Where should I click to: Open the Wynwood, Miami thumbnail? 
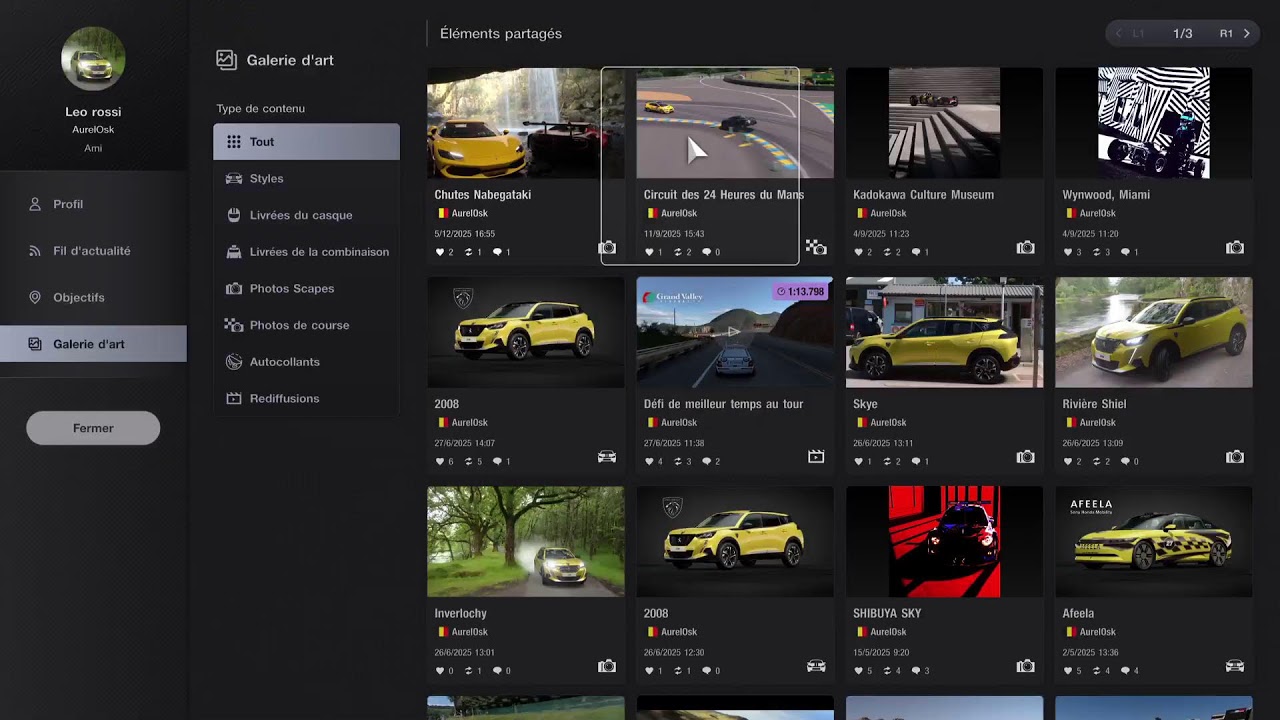(1154, 123)
